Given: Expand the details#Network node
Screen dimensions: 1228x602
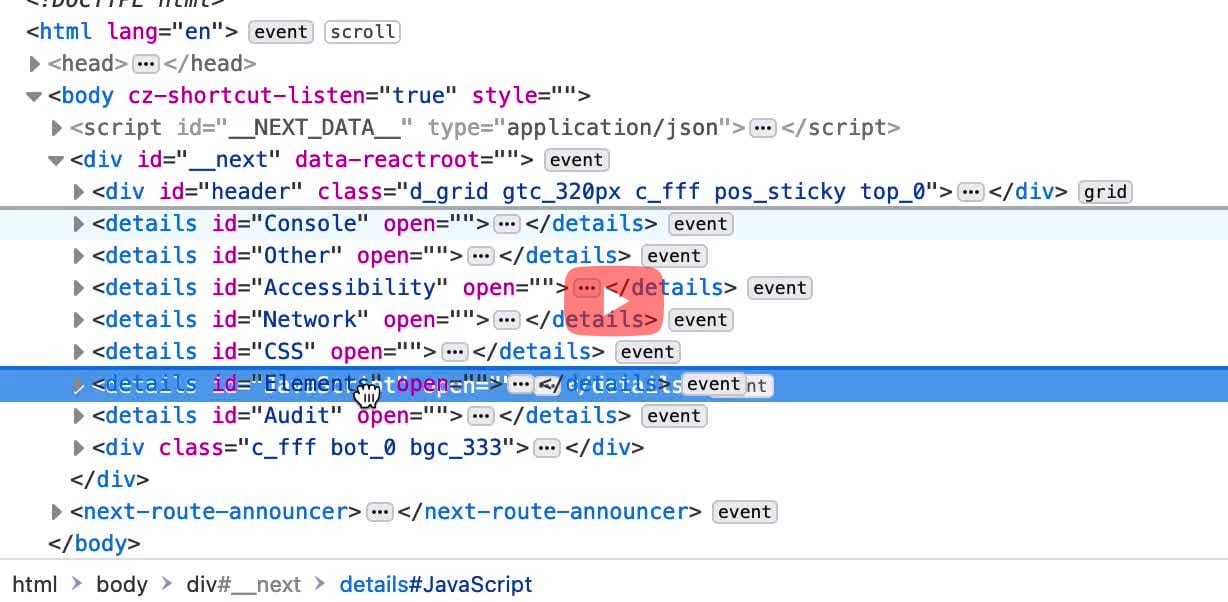Looking at the screenshot, I should [79, 320].
